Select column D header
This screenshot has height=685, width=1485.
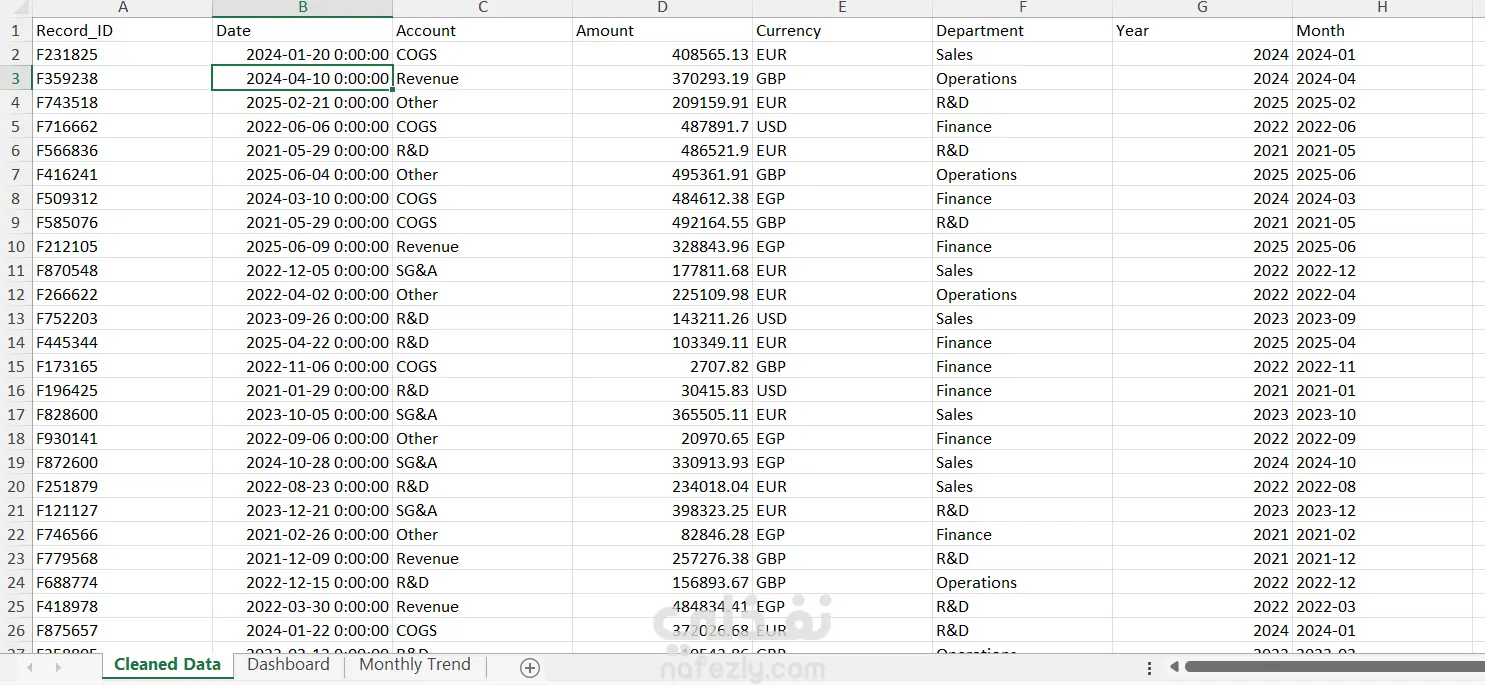point(662,8)
